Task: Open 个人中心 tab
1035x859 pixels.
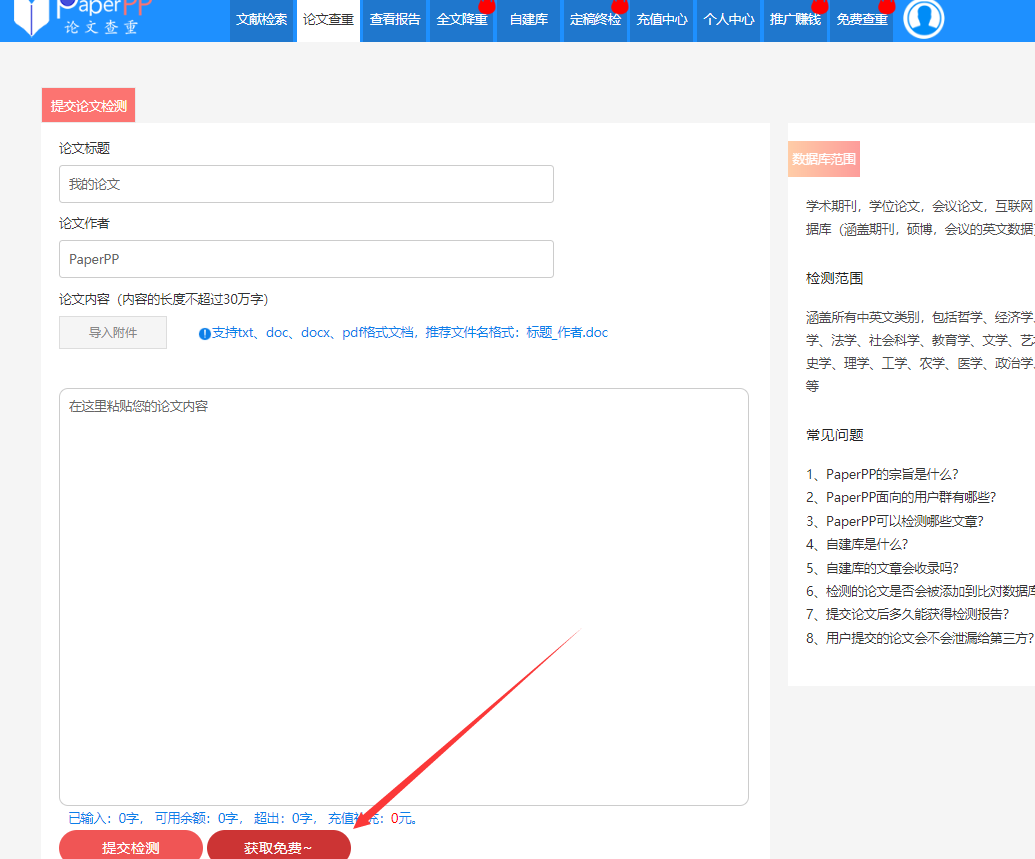Action: click(728, 20)
